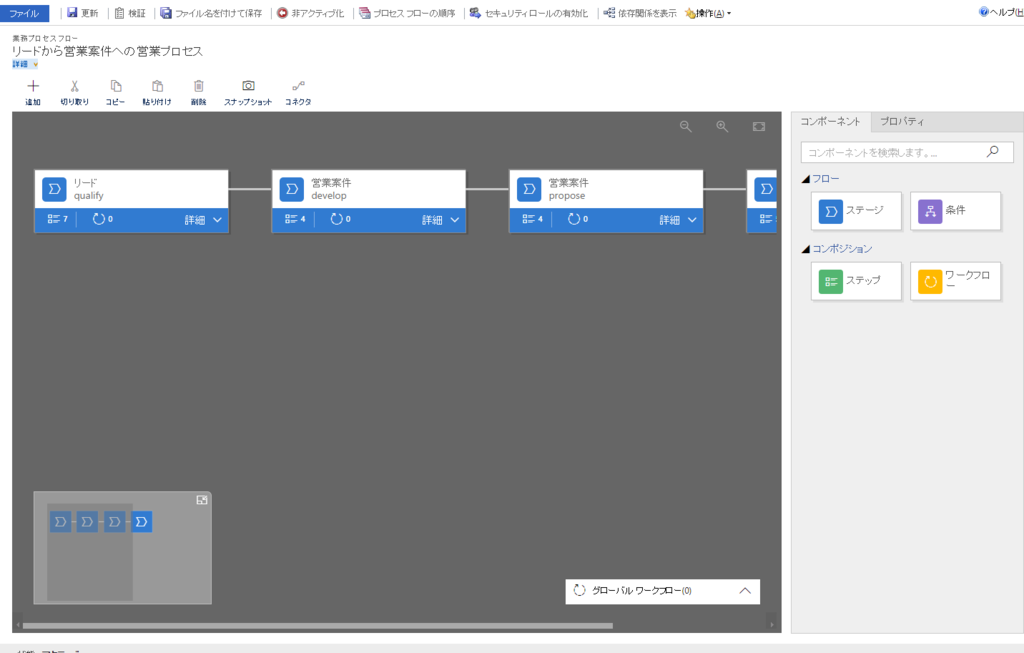Expand 詳細 on the リード qualify stage
1024x653 pixels.
[x=204, y=220]
